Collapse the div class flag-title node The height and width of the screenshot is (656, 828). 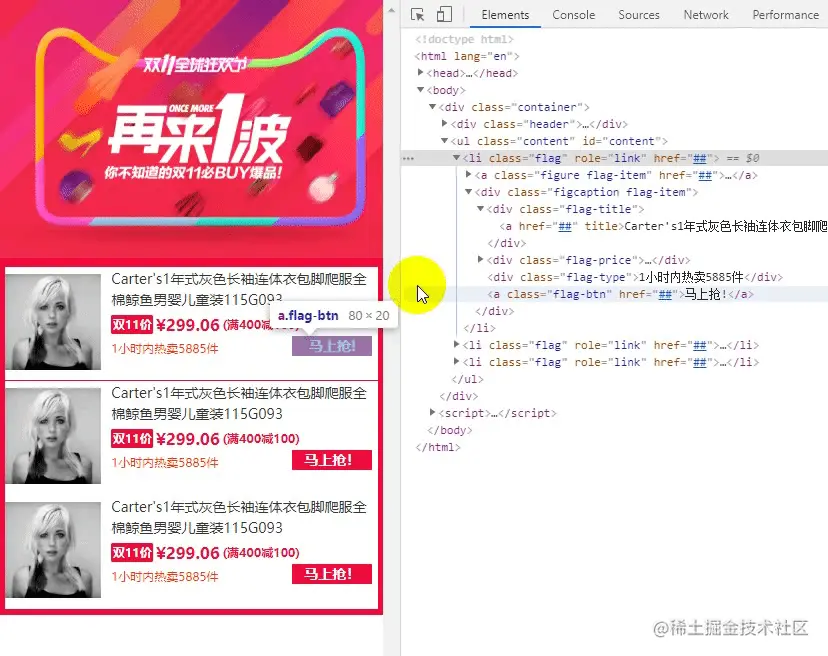pyautogui.click(x=480, y=209)
